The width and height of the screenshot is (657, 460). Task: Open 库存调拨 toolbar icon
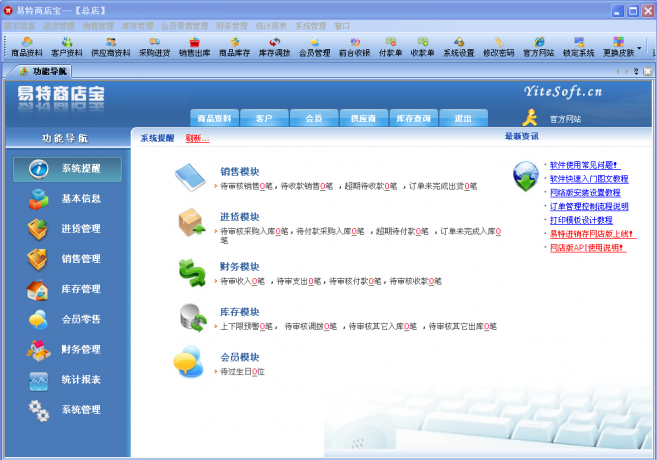point(274,47)
